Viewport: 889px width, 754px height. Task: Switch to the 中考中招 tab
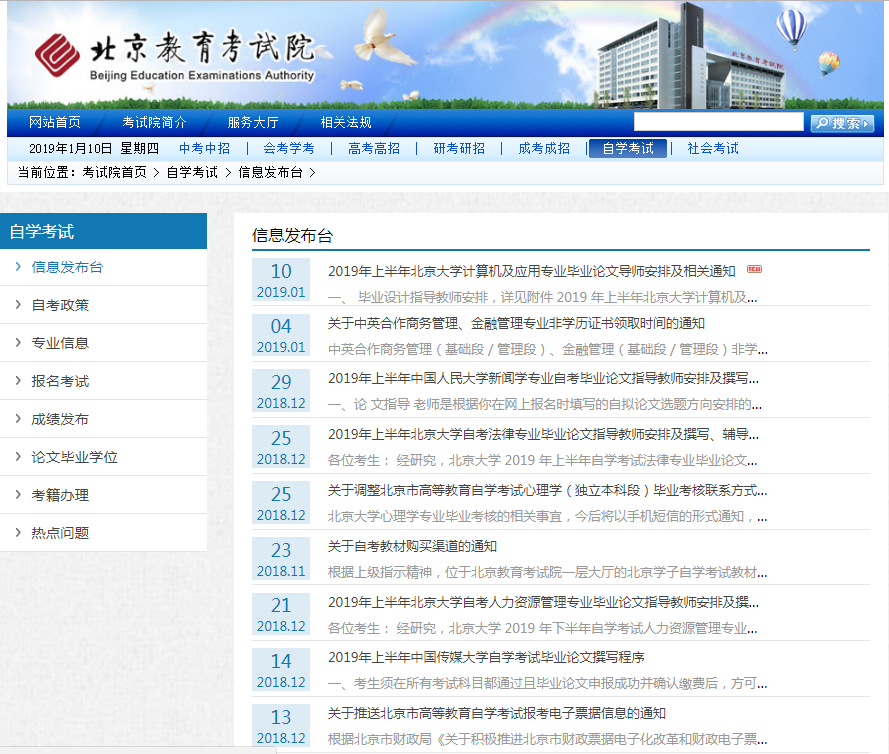coord(204,148)
